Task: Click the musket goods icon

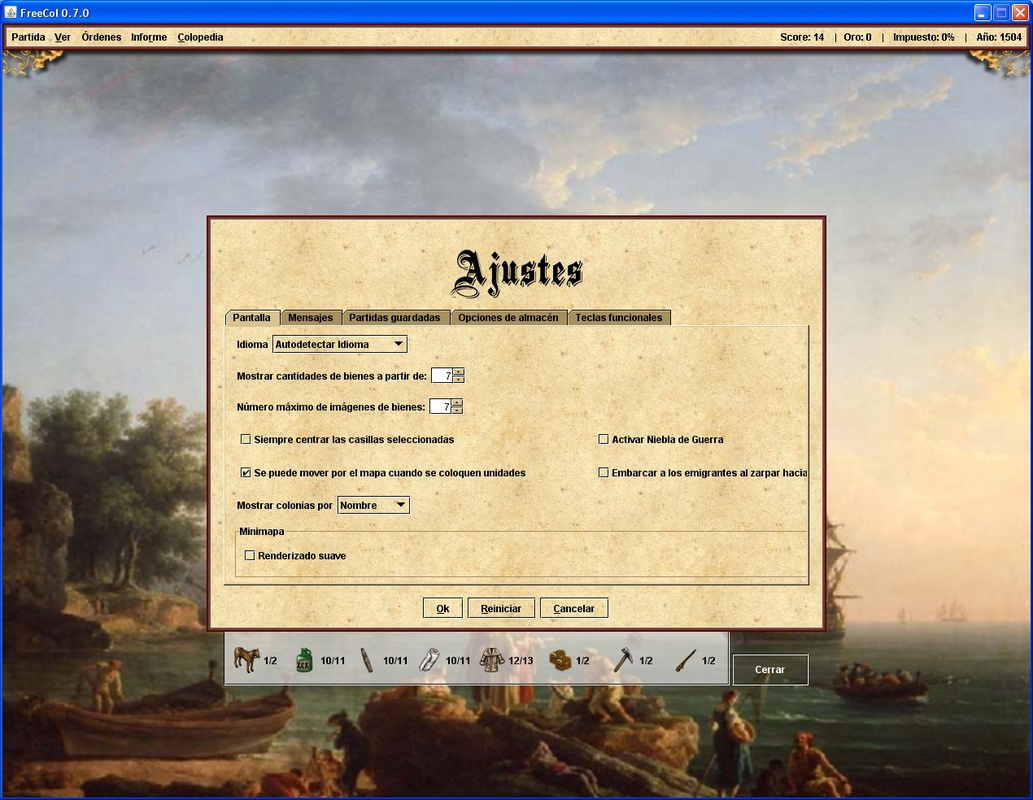Action: [685, 660]
